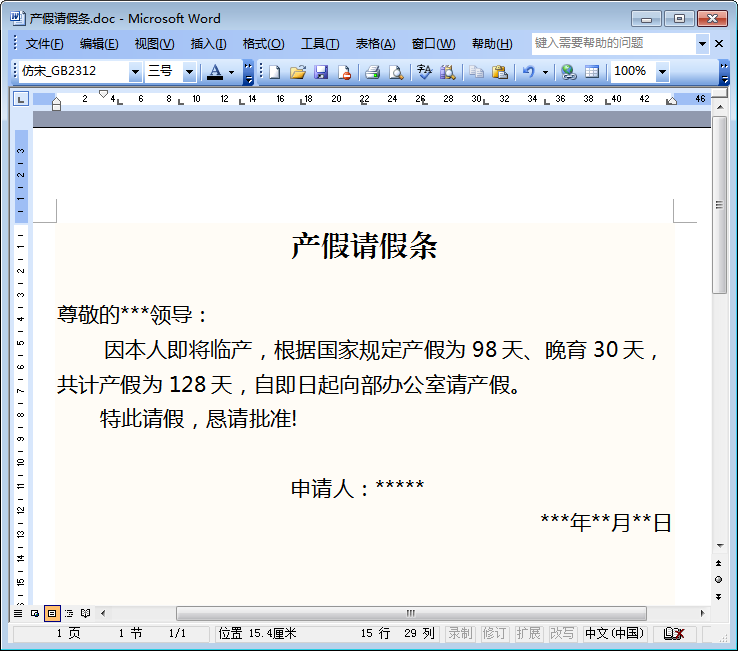Undo last action with the arrow icon
738x651 pixels.
pyautogui.click(x=529, y=72)
